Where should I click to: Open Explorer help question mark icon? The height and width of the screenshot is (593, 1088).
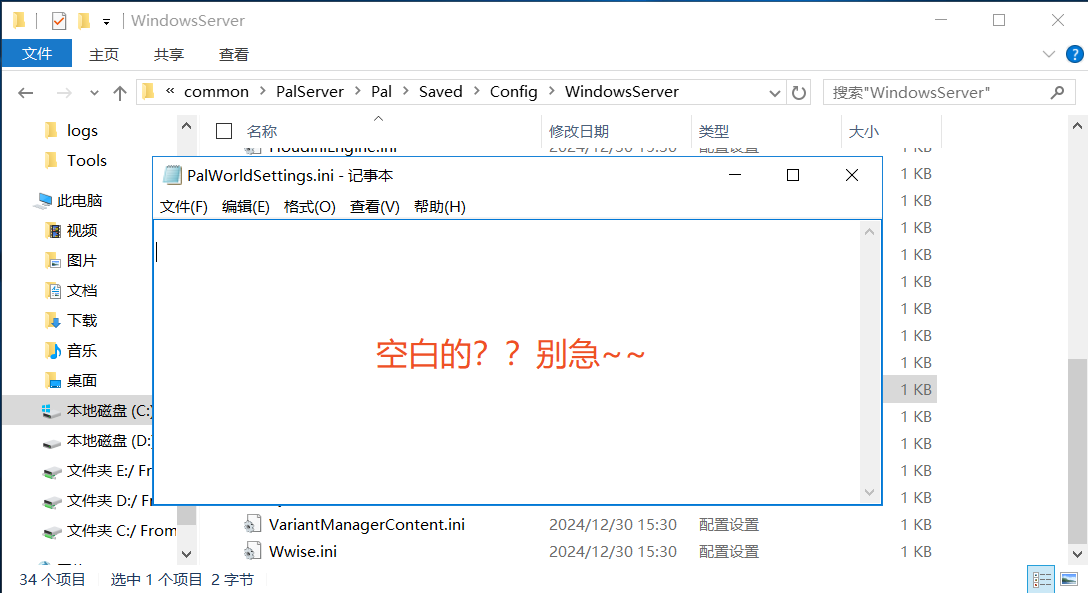[1071, 54]
